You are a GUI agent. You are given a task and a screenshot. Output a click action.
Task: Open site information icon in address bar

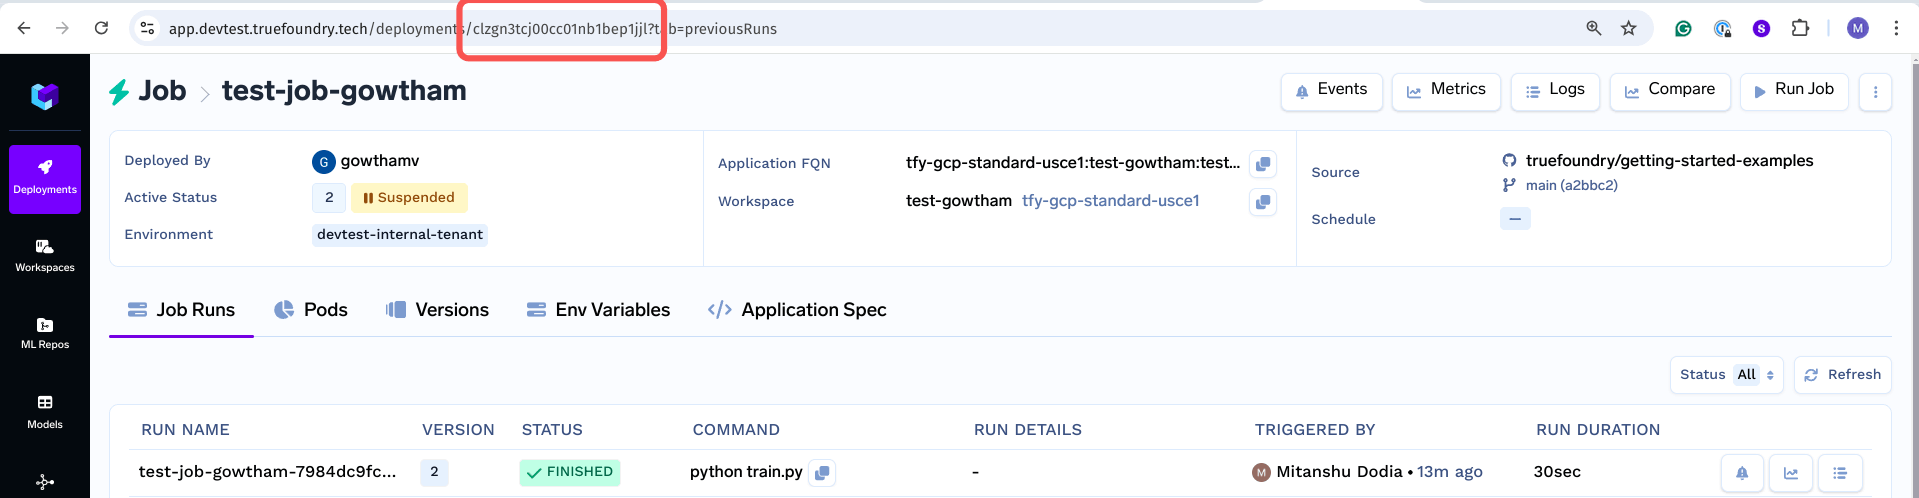[x=147, y=28]
